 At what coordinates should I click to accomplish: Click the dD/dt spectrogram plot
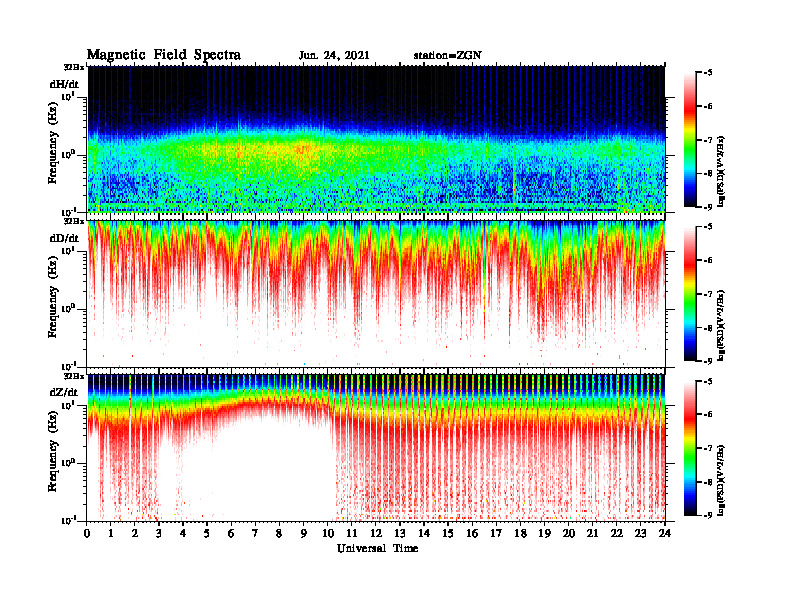coord(376,293)
